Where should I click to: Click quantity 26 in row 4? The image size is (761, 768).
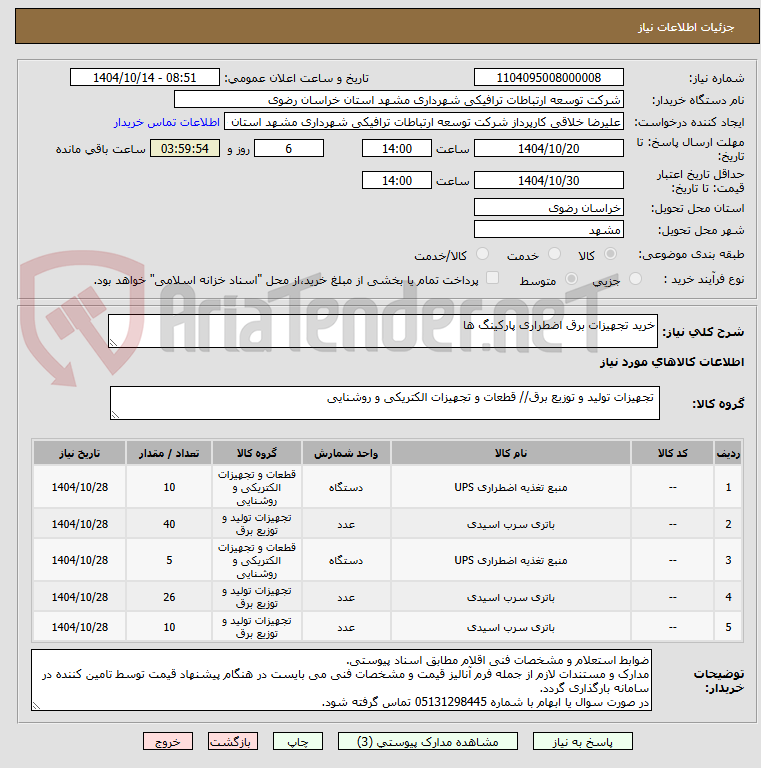click(x=169, y=597)
